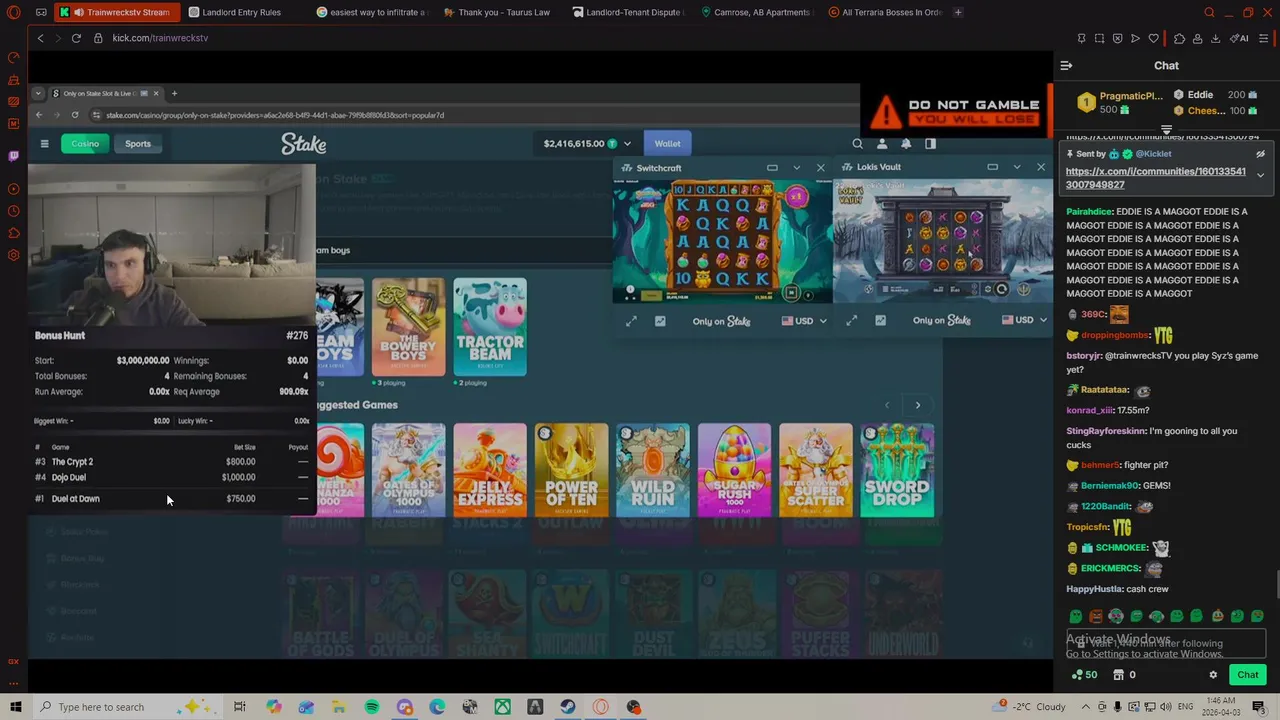
Task: Open Windows notification center
Action: (x=1259, y=707)
